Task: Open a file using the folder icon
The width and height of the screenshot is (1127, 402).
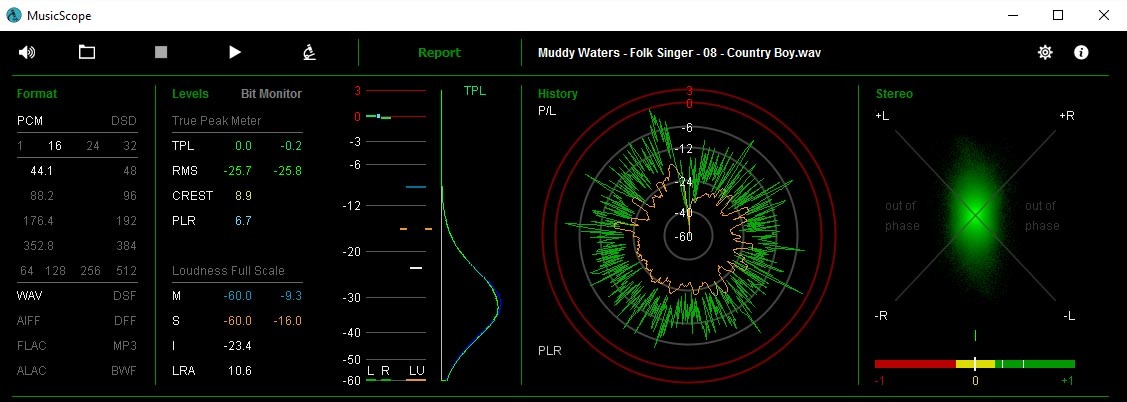Action: tap(87, 53)
